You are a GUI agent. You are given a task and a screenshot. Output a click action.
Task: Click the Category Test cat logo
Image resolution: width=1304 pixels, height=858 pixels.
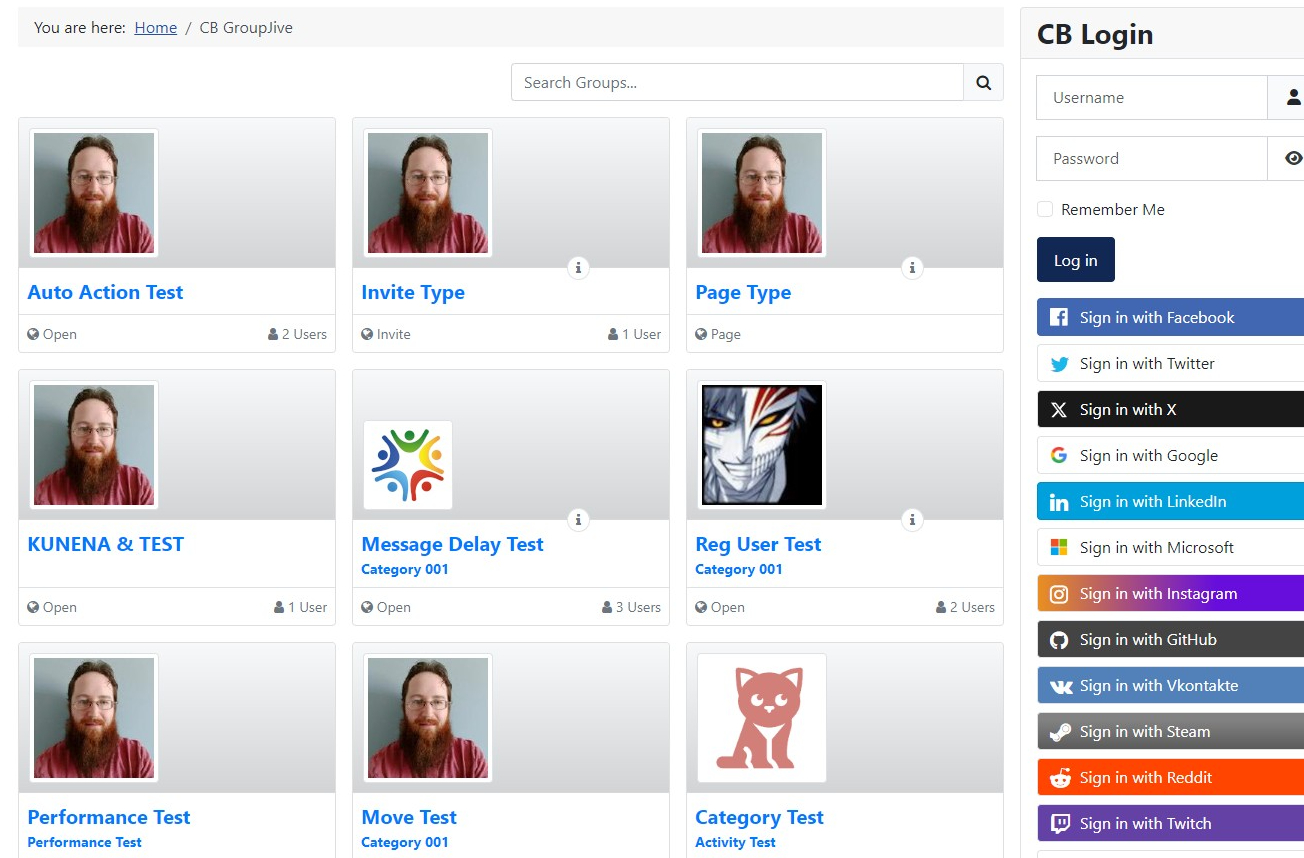pyautogui.click(x=762, y=718)
